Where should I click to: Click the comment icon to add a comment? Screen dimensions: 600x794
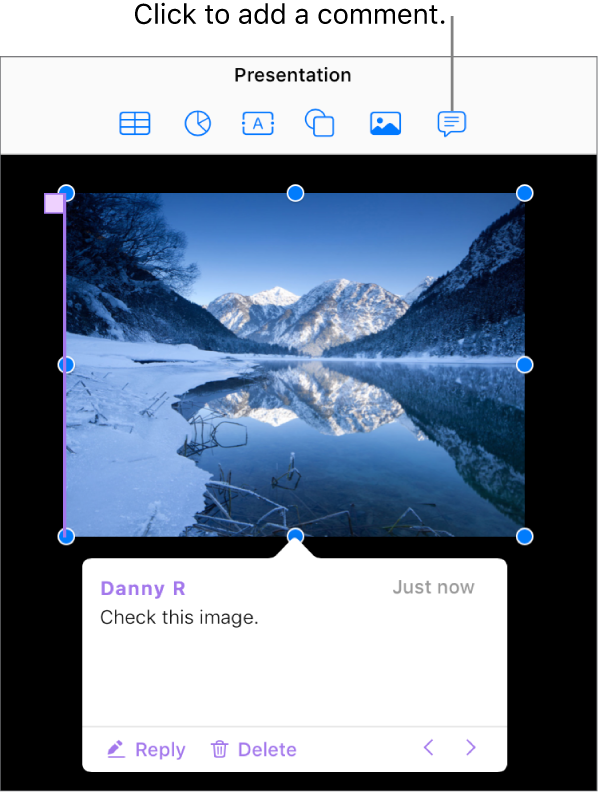point(452,124)
